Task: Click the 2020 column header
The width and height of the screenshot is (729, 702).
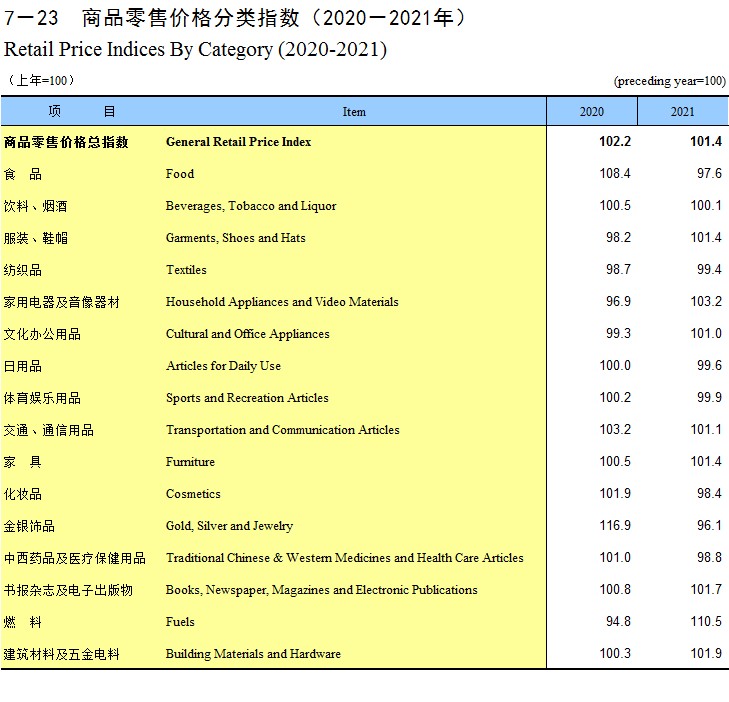Action: click(x=591, y=112)
